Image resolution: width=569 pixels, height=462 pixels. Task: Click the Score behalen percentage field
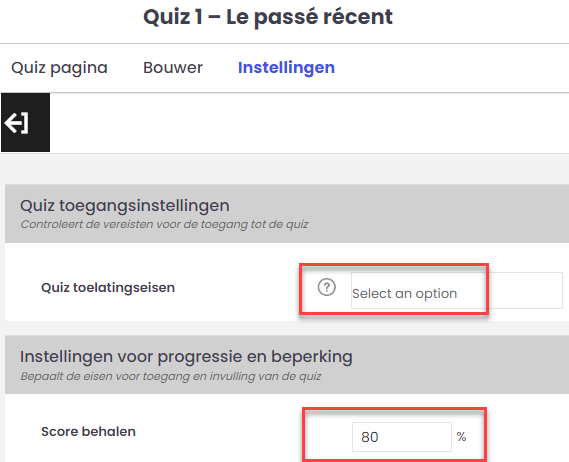(x=402, y=437)
